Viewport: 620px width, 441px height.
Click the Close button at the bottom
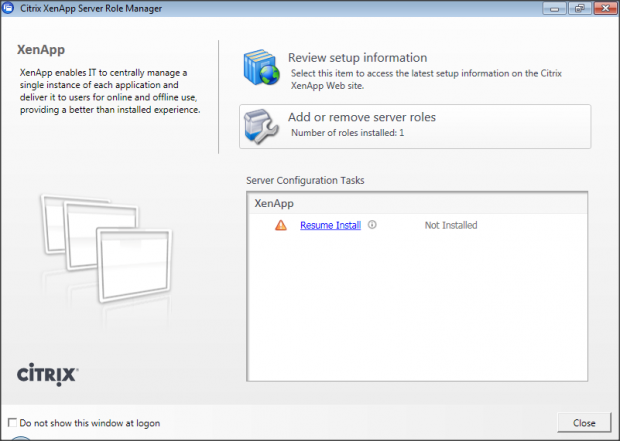coord(584,423)
